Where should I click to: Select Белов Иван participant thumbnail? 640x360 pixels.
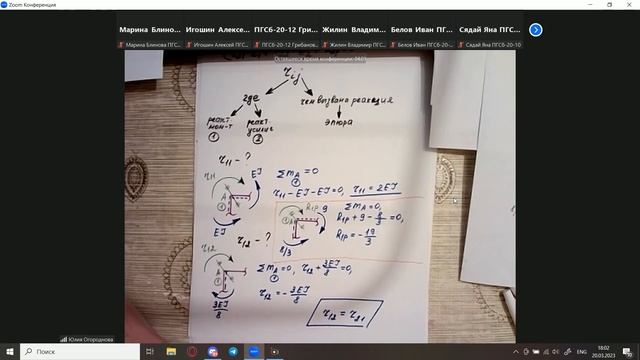click(422, 30)
